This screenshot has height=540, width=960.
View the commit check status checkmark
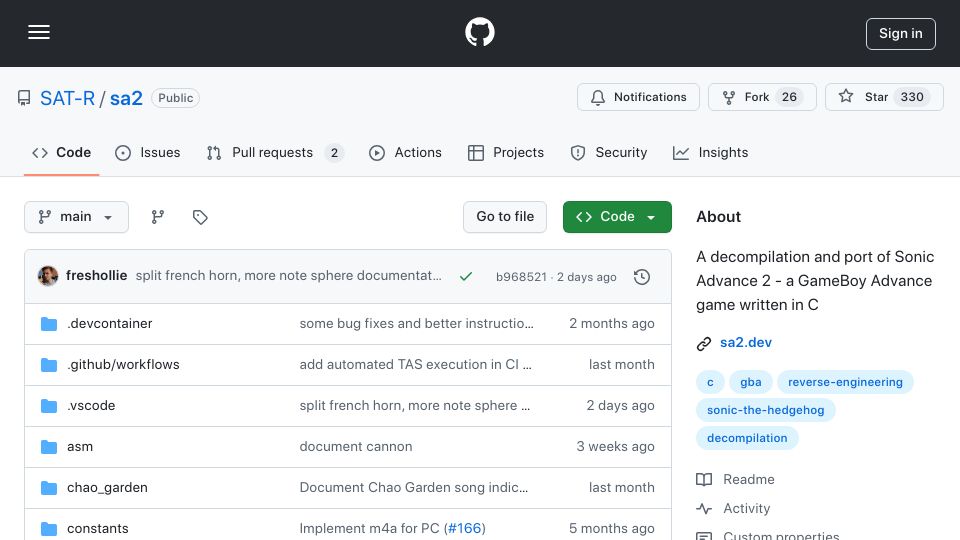pos(466,277)
